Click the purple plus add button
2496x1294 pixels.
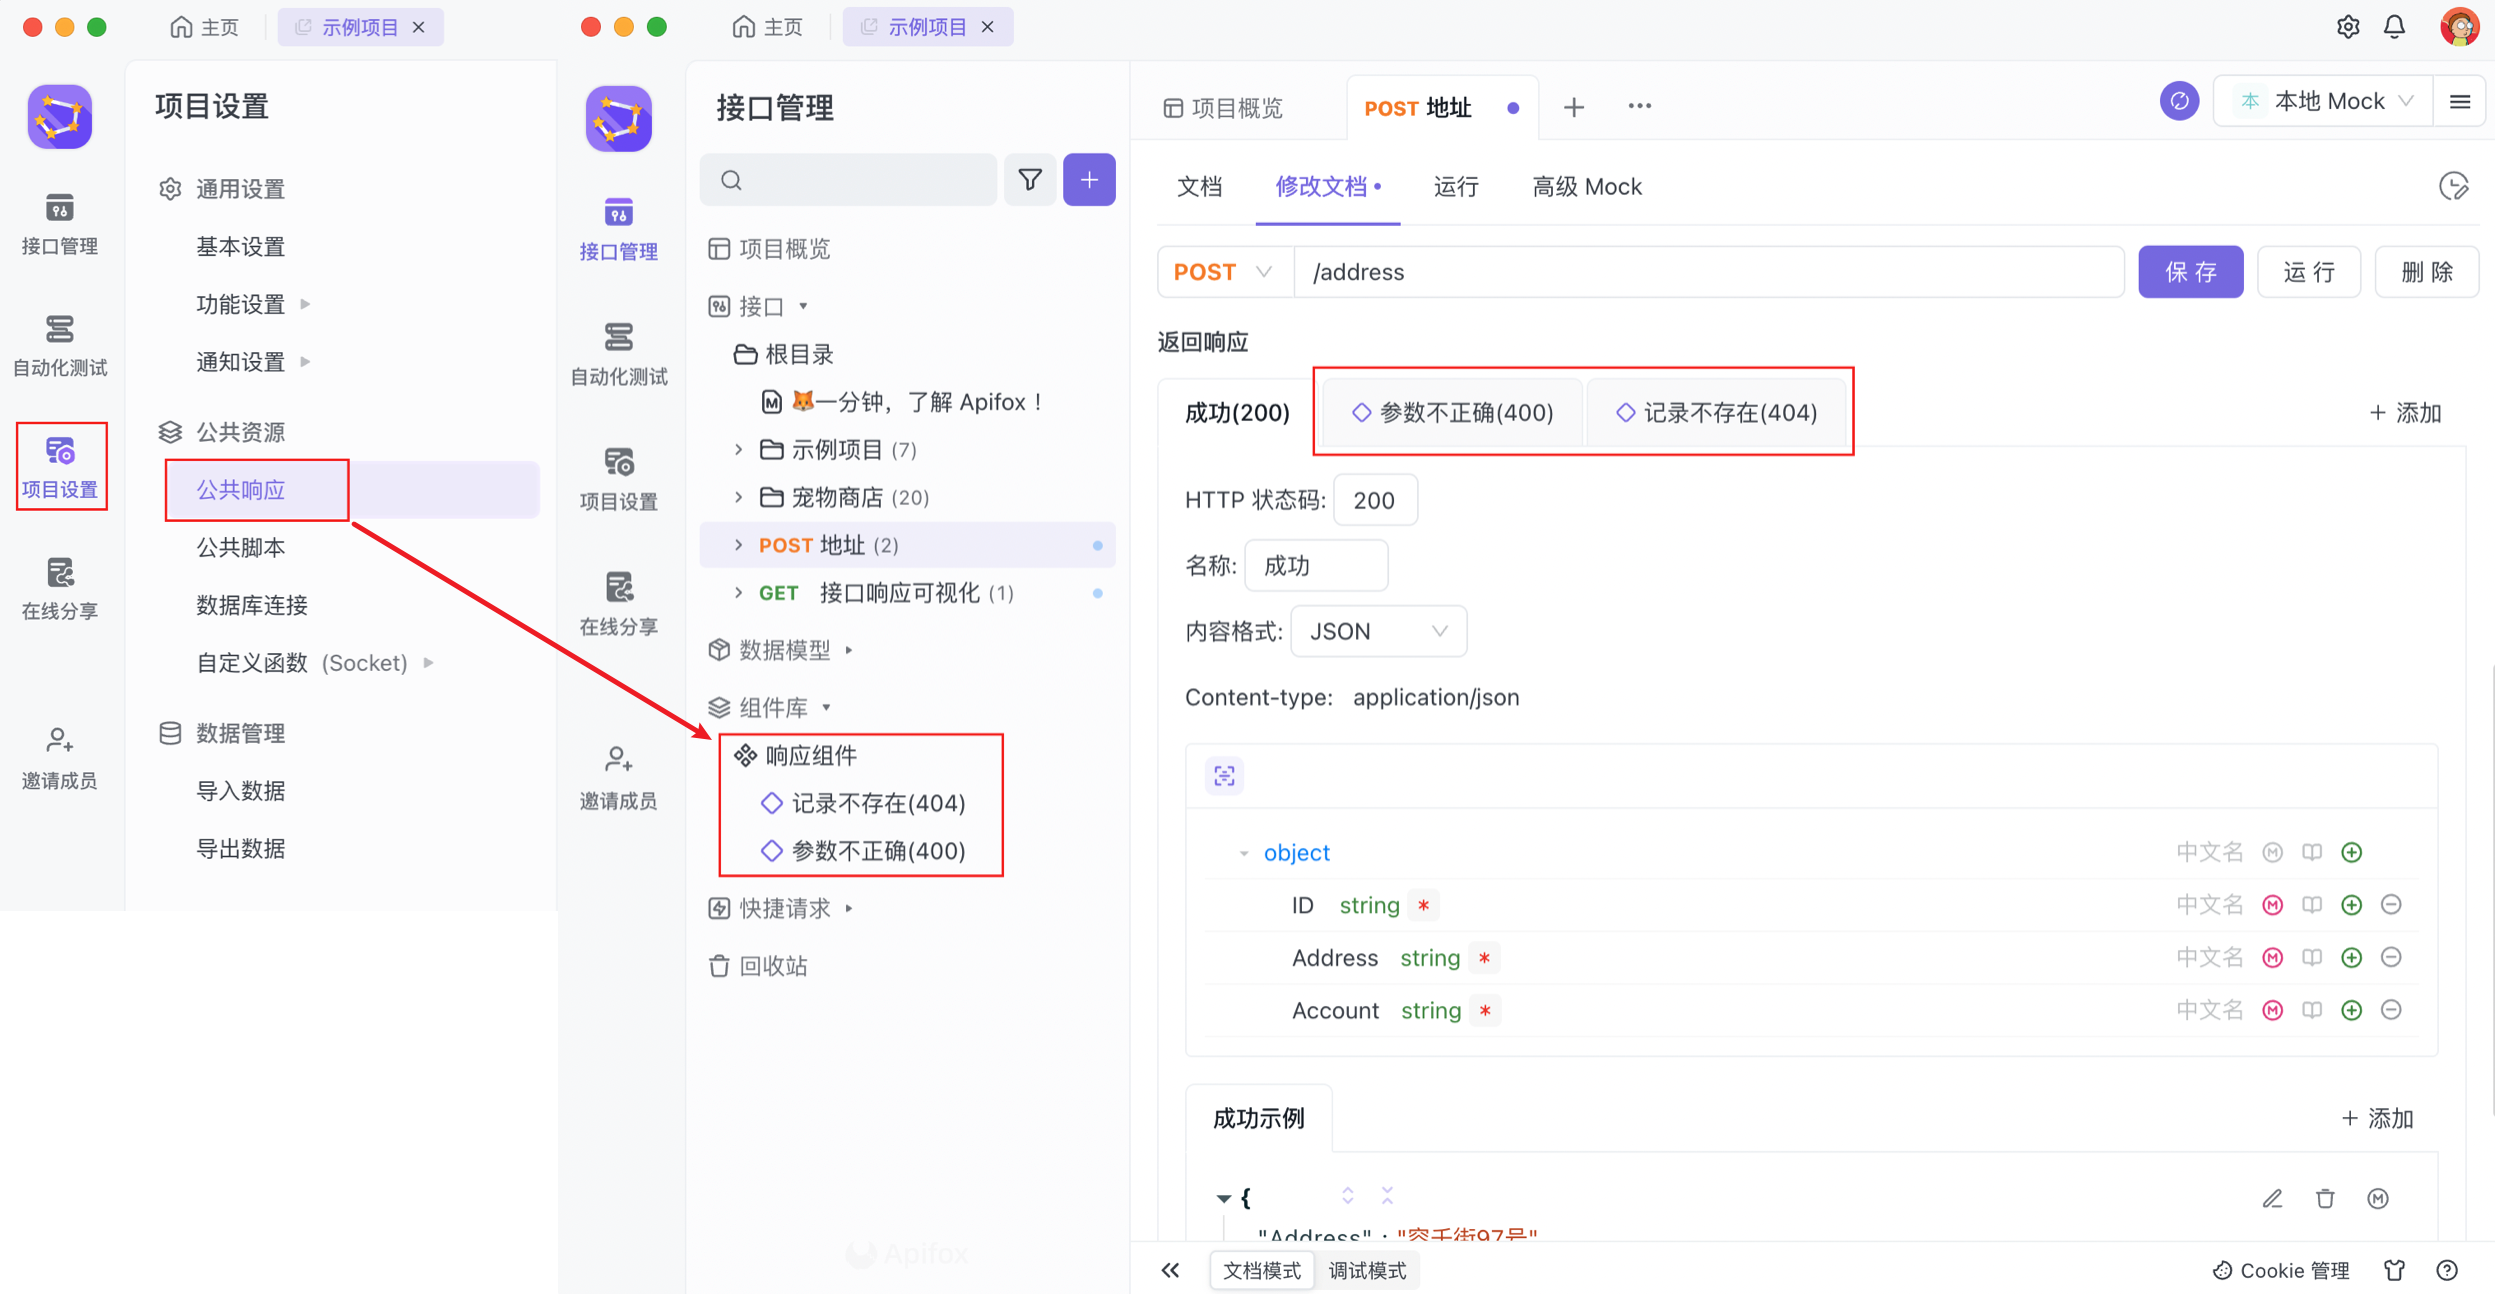click(x=1089, y=180)
